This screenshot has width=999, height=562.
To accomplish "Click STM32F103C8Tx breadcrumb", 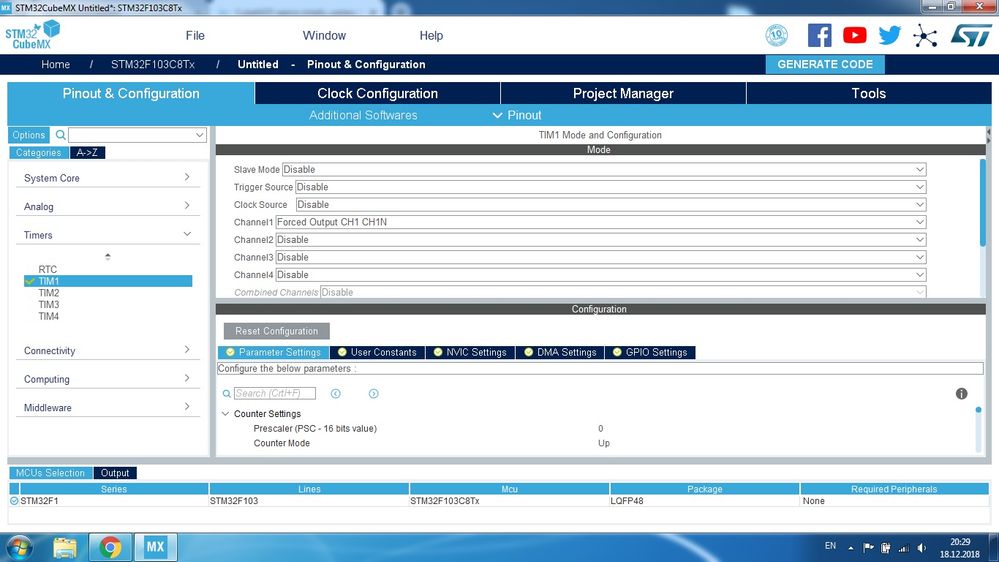I will [153, 64].
